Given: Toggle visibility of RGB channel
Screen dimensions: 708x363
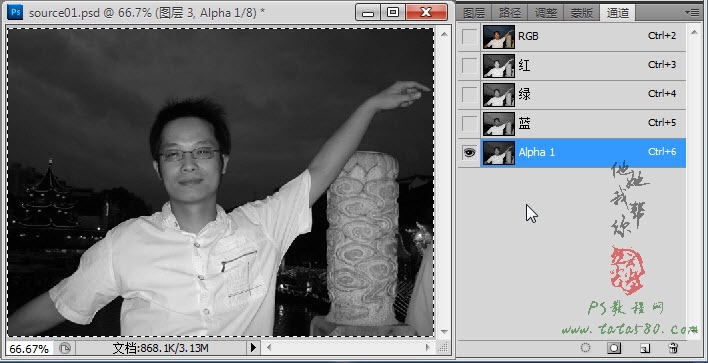Looking at the screenshot, I should coord(470,37).
